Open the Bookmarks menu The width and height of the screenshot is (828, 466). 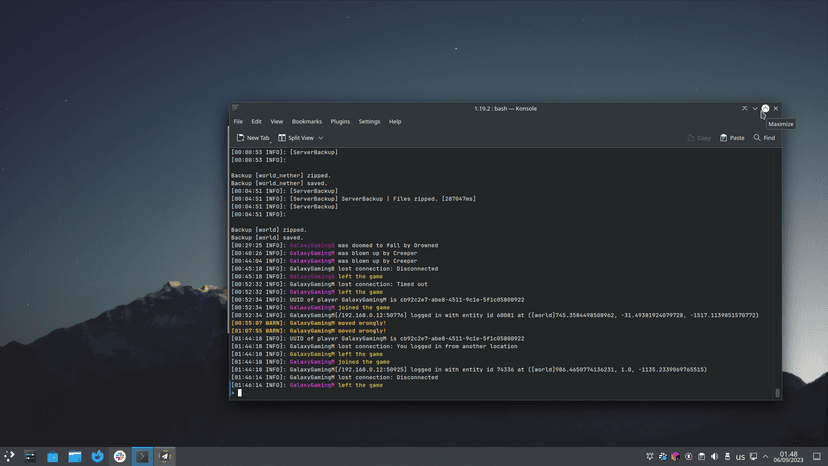[x=307, y=121]
